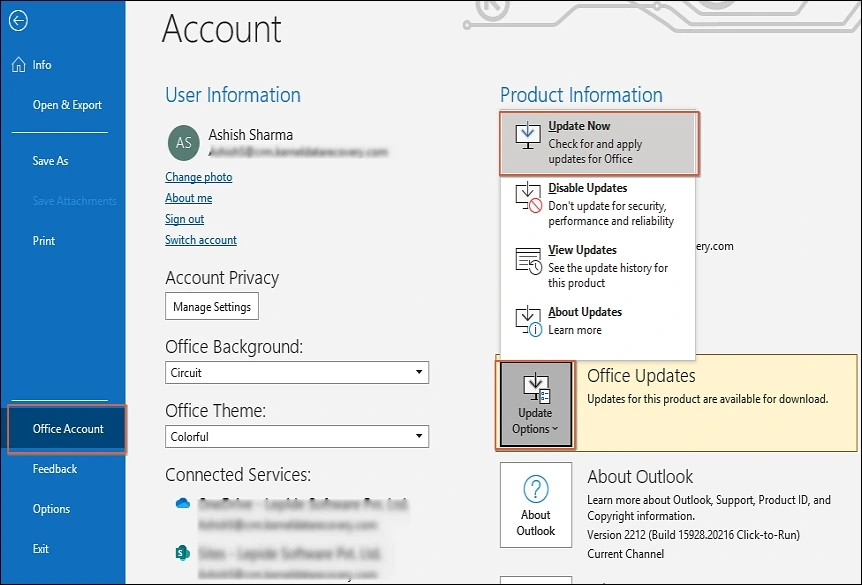The height and width of the screenshot is (585, 862).
Task: Click the Manage Settings button
Action: (212, 306)
